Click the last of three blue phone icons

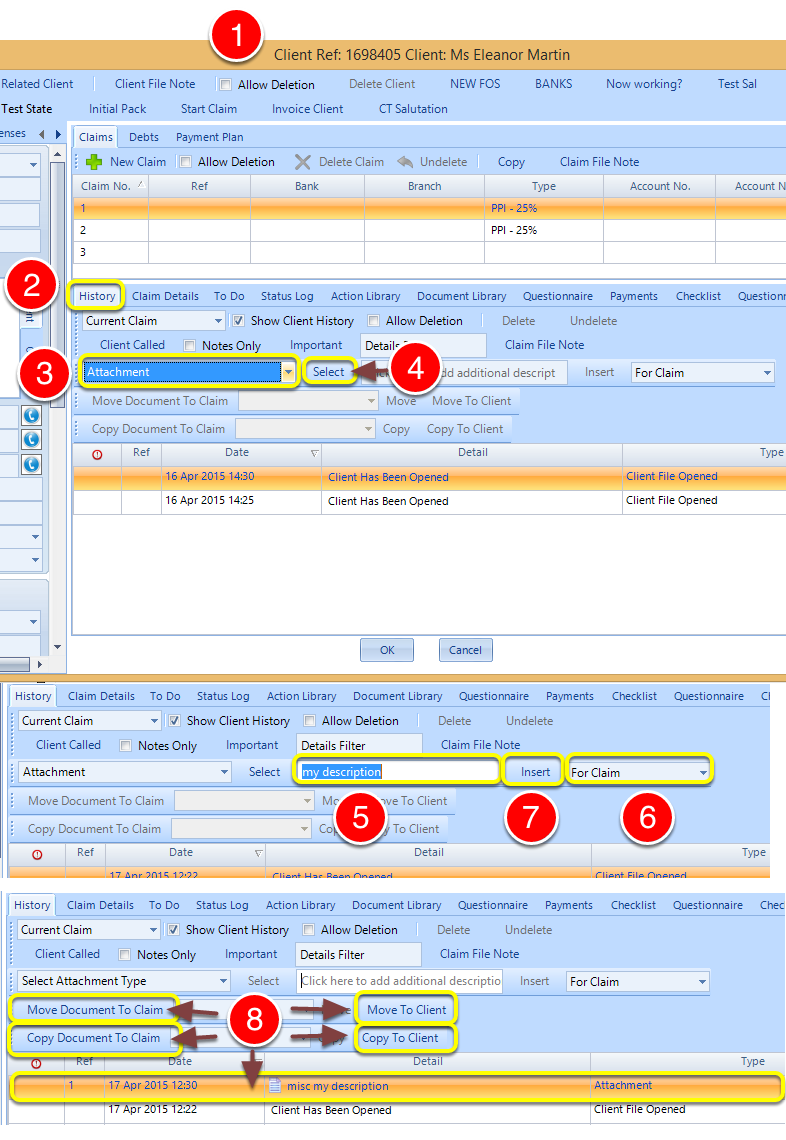click(x=31, y=464)
